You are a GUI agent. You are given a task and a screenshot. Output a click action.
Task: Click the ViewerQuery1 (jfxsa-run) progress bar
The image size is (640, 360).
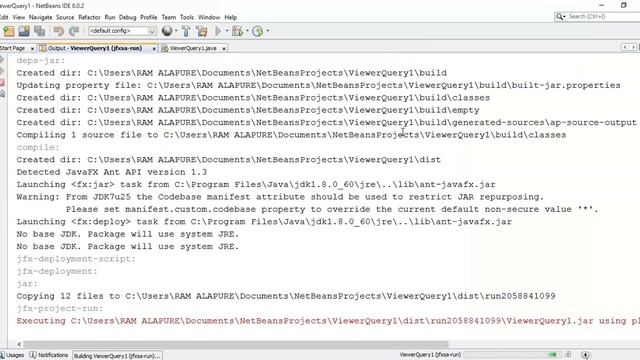pyautogui.click(x=512, y=355)
